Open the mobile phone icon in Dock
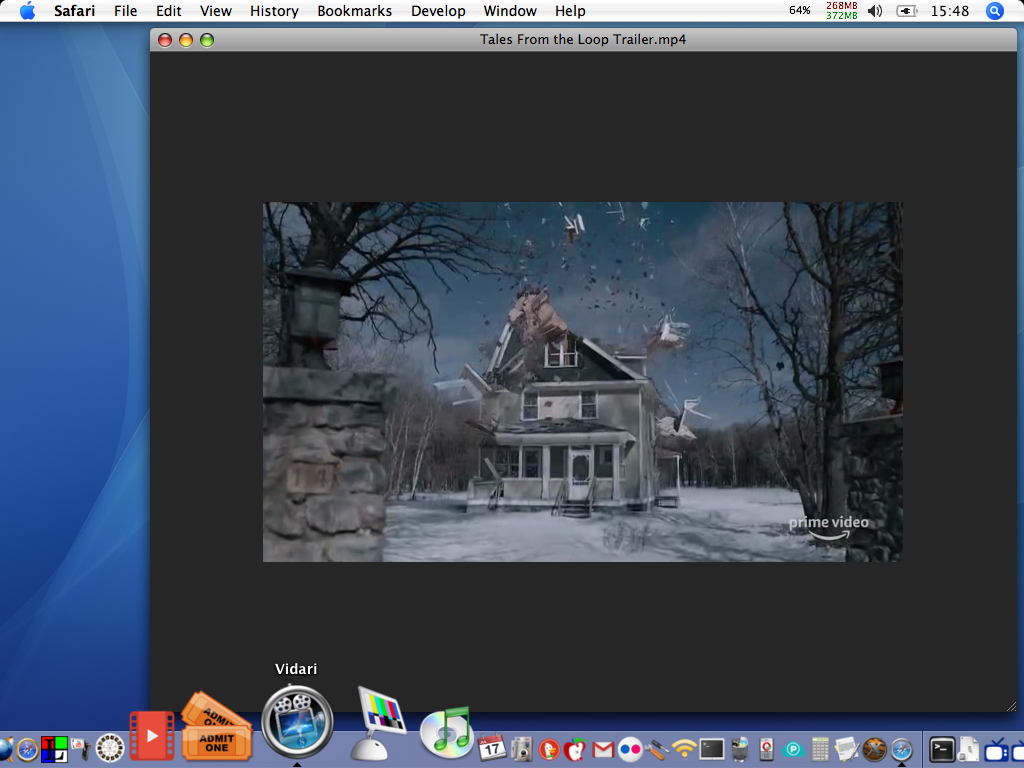This screenshot has width=1024, height=768. pos(766,749)
